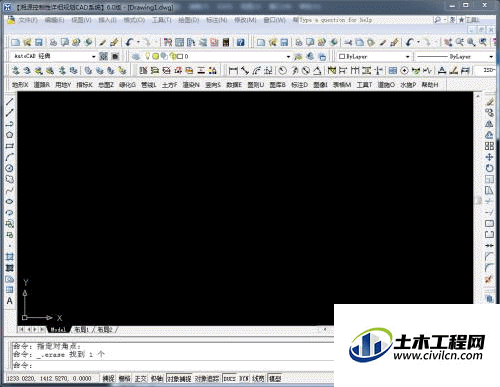This screenshot has height=387, width=500.
Task: Open the Layer Properties Manager icon
Action: click(136, 56)
